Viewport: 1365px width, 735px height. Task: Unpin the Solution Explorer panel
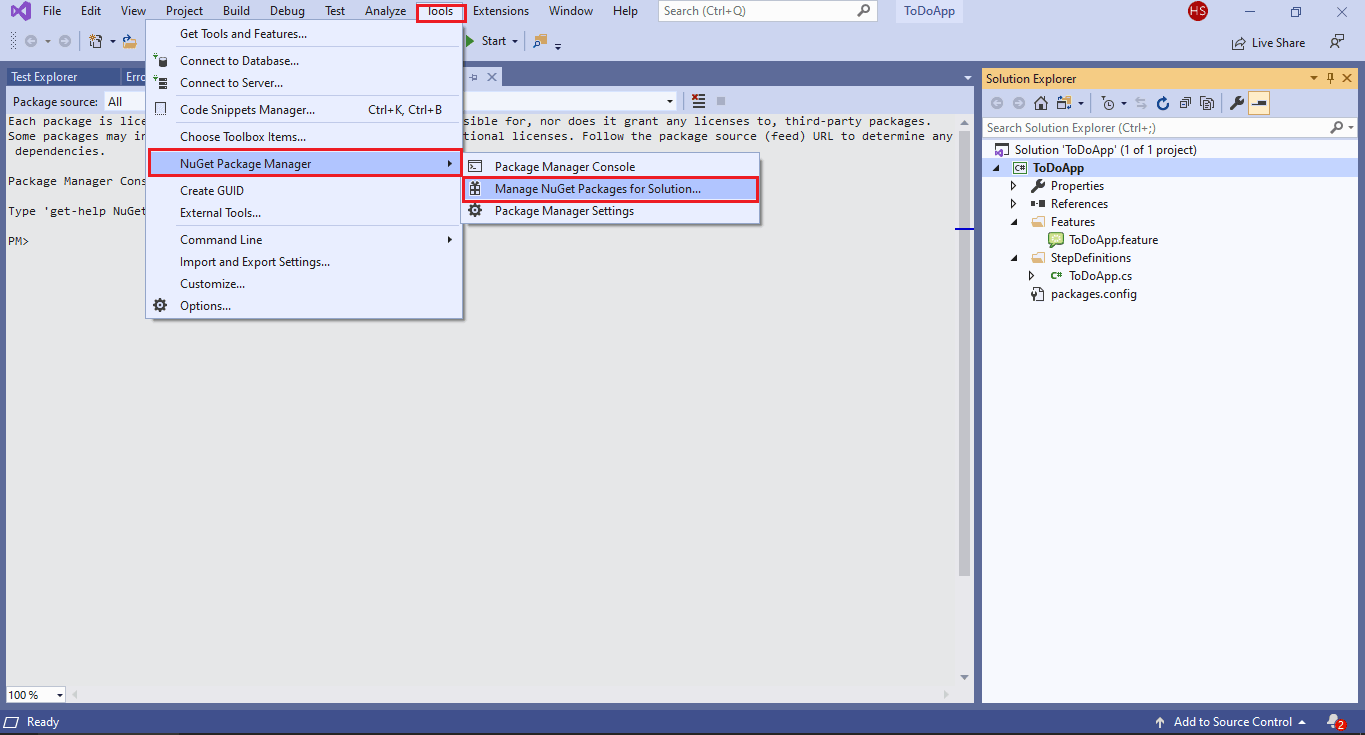tap(1329, 78)
